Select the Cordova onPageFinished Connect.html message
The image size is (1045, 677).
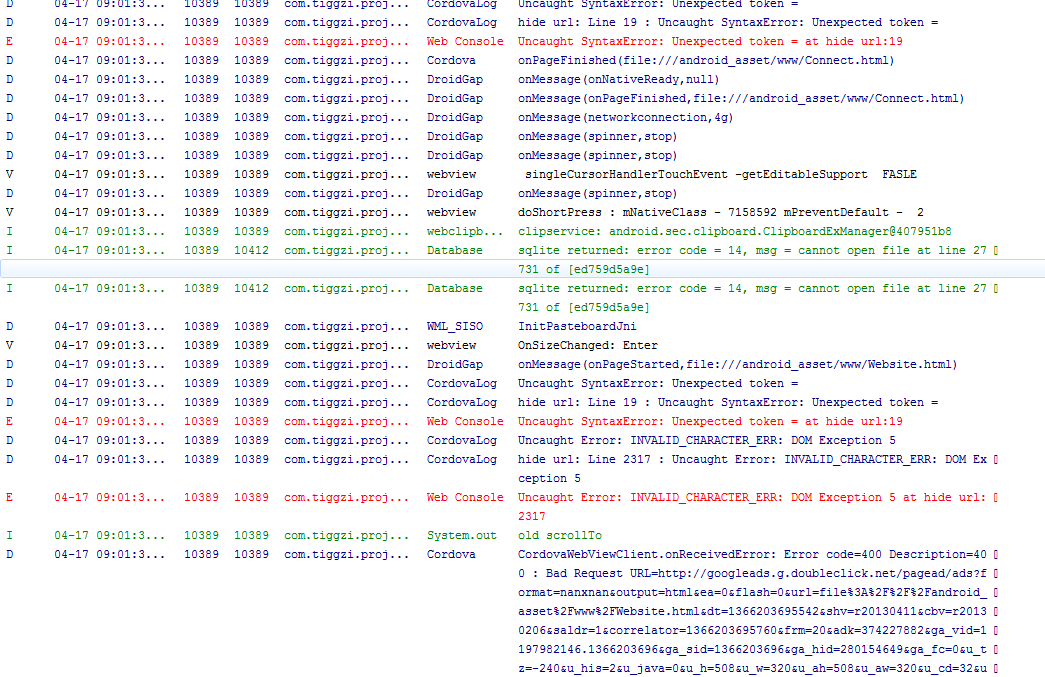tap(706, 61)
